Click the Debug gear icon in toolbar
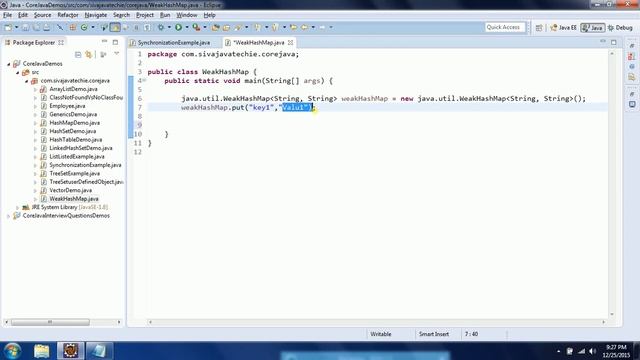Image resolution: width=640 pixels, height=360 pixels. pos(161,27)
